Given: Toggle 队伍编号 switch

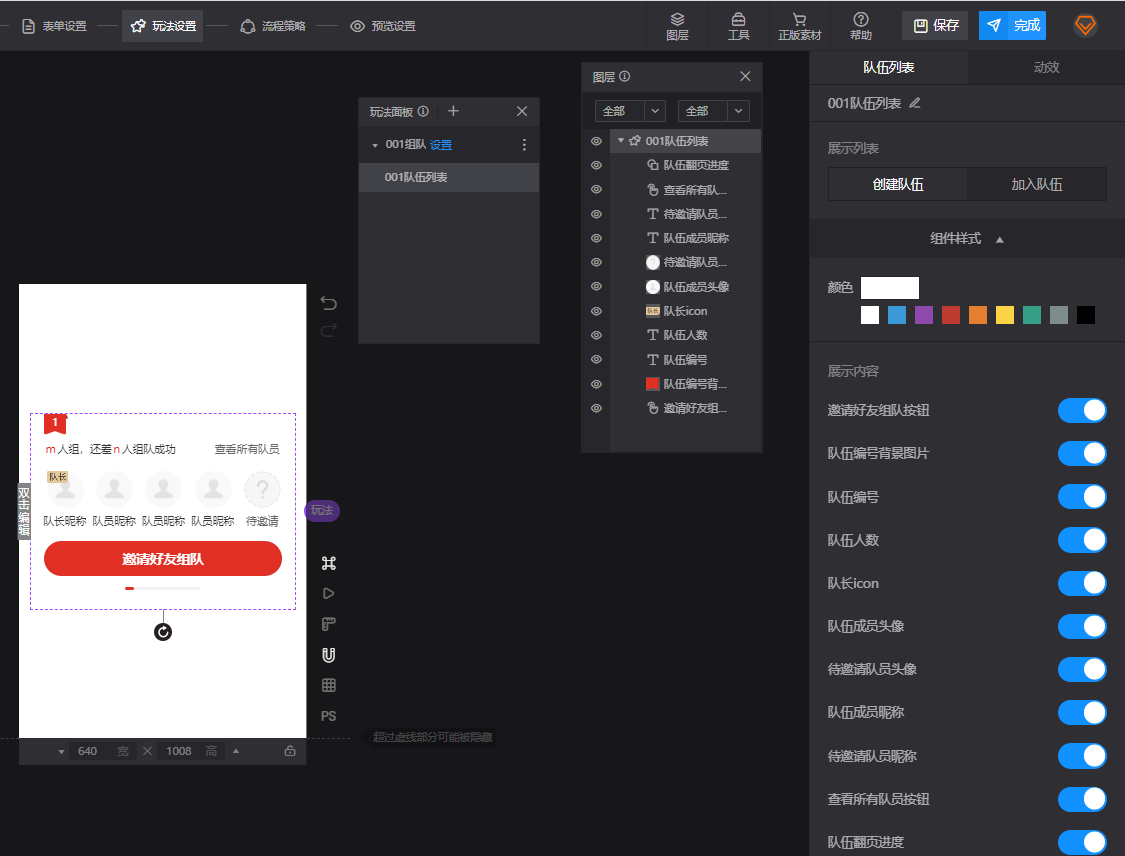Looking at the screenshot, I should click(x=1082, y=497).
